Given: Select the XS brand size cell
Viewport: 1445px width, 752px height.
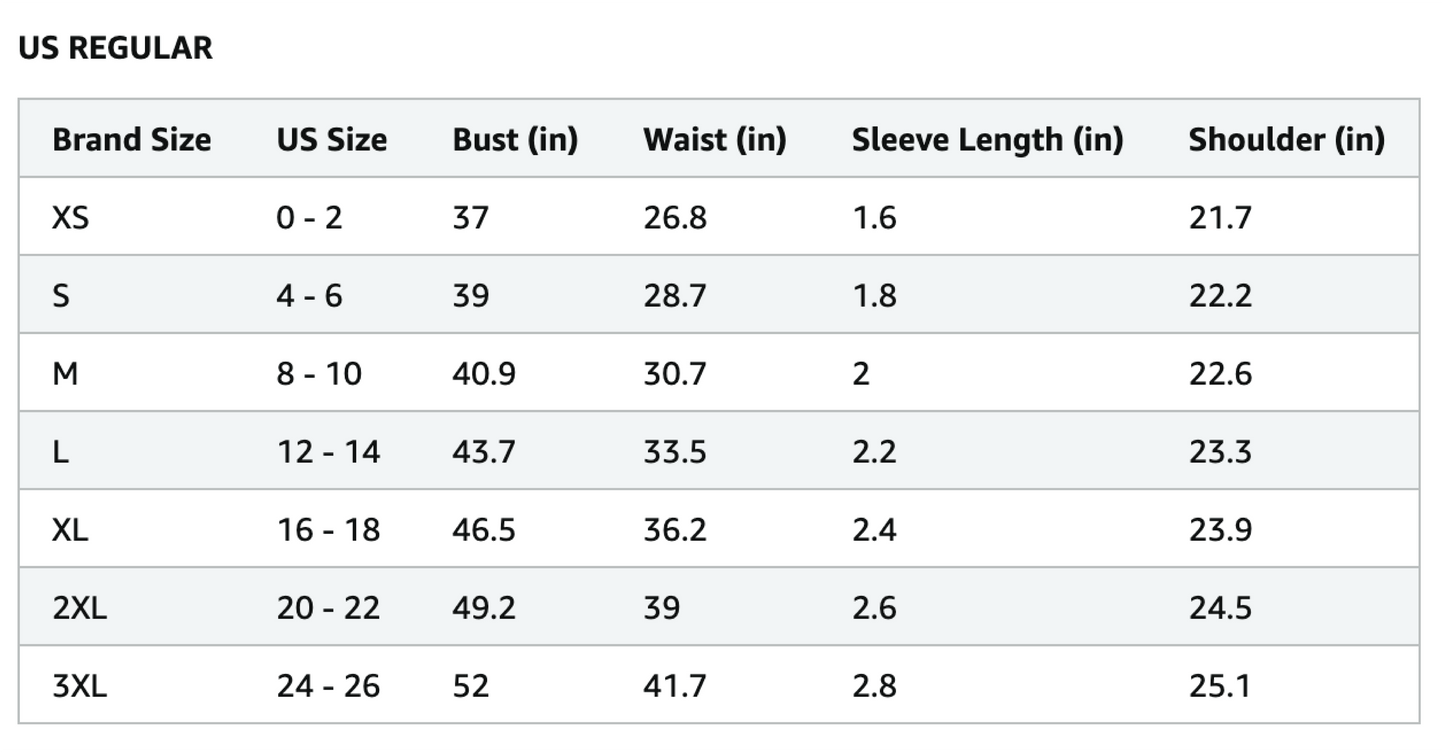Looking at the screenshot, I should pyautogui.click(x=70, y=217).
